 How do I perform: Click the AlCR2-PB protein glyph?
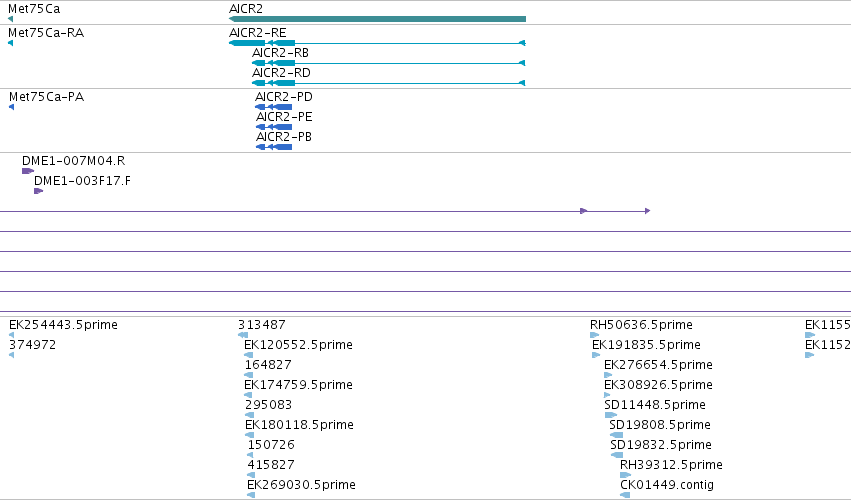(x=274, y=147)
